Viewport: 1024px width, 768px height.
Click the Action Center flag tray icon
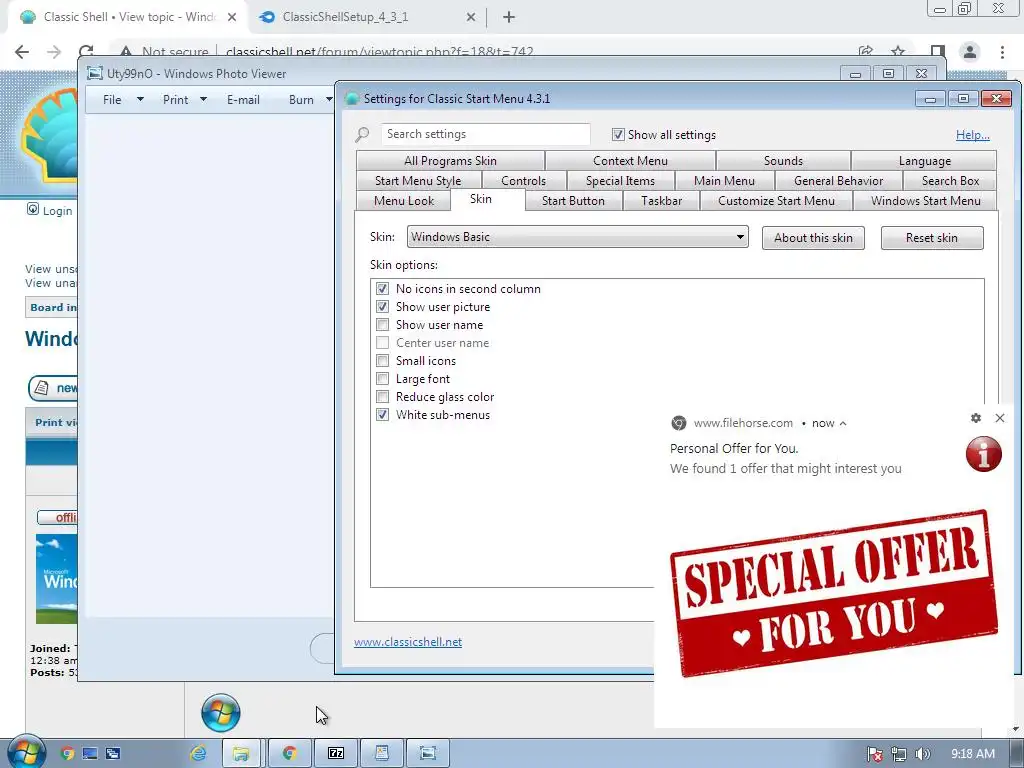(874, 754)
